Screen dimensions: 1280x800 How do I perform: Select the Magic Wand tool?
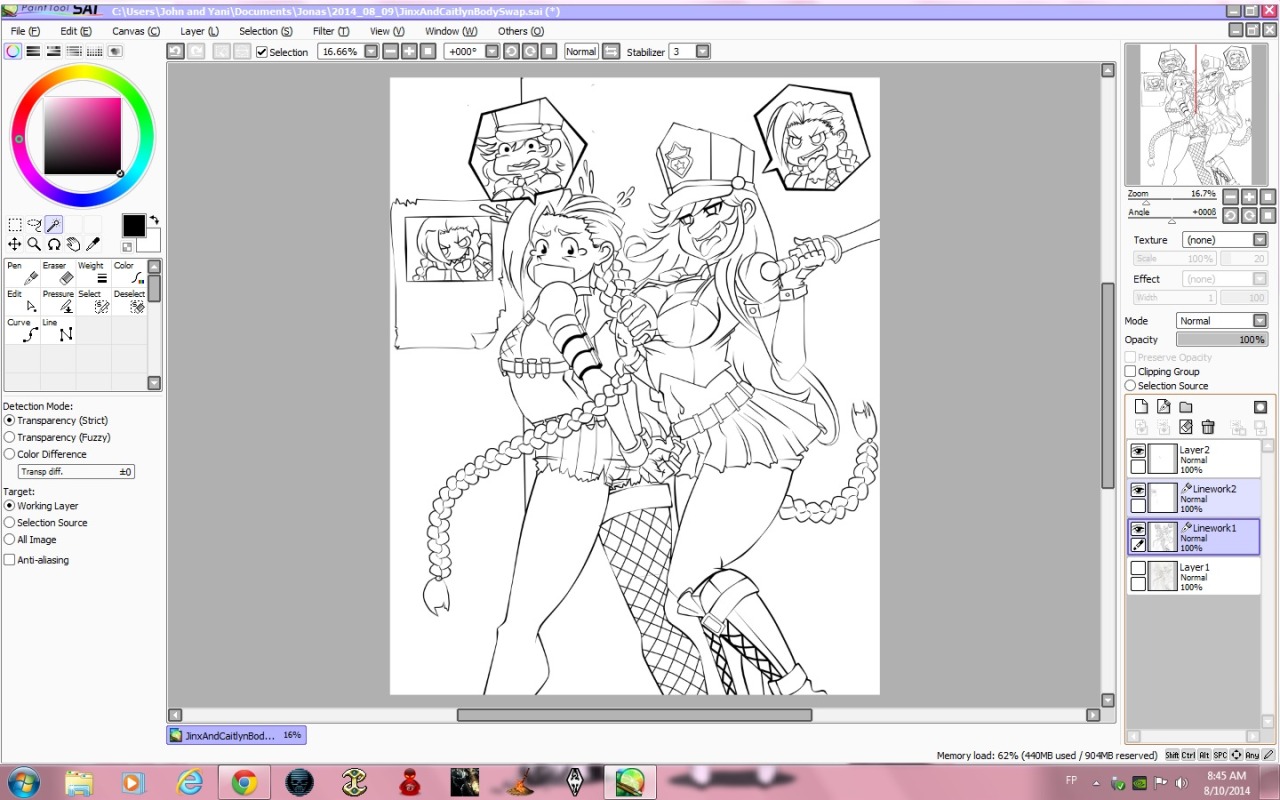pyautogui.click(x=54, y=225)
